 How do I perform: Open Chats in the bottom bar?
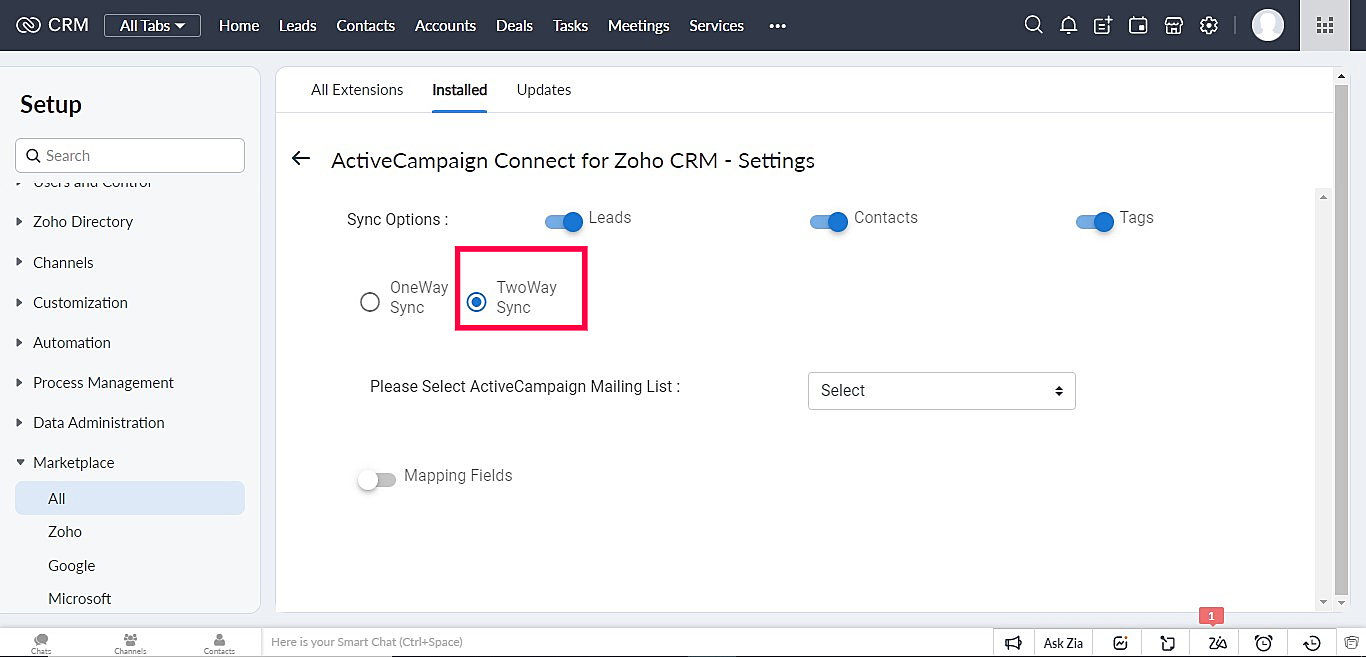[41, 643]
